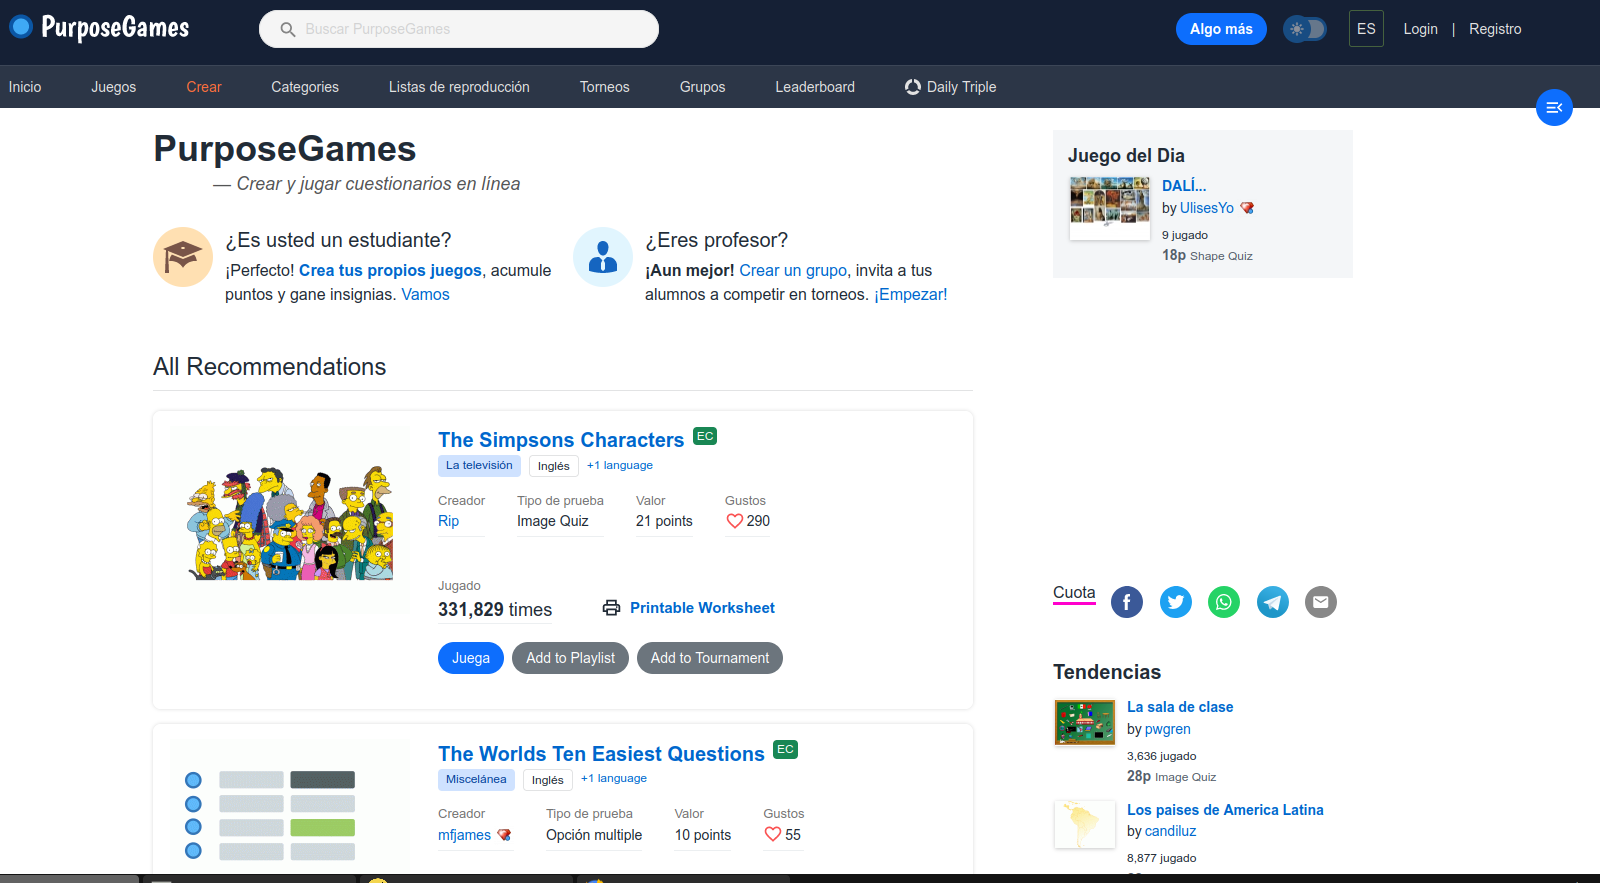Open the ES language selector
The width and height of the screenshot is (1600, 883).
pyautogui.click(x=1366, y=29)
